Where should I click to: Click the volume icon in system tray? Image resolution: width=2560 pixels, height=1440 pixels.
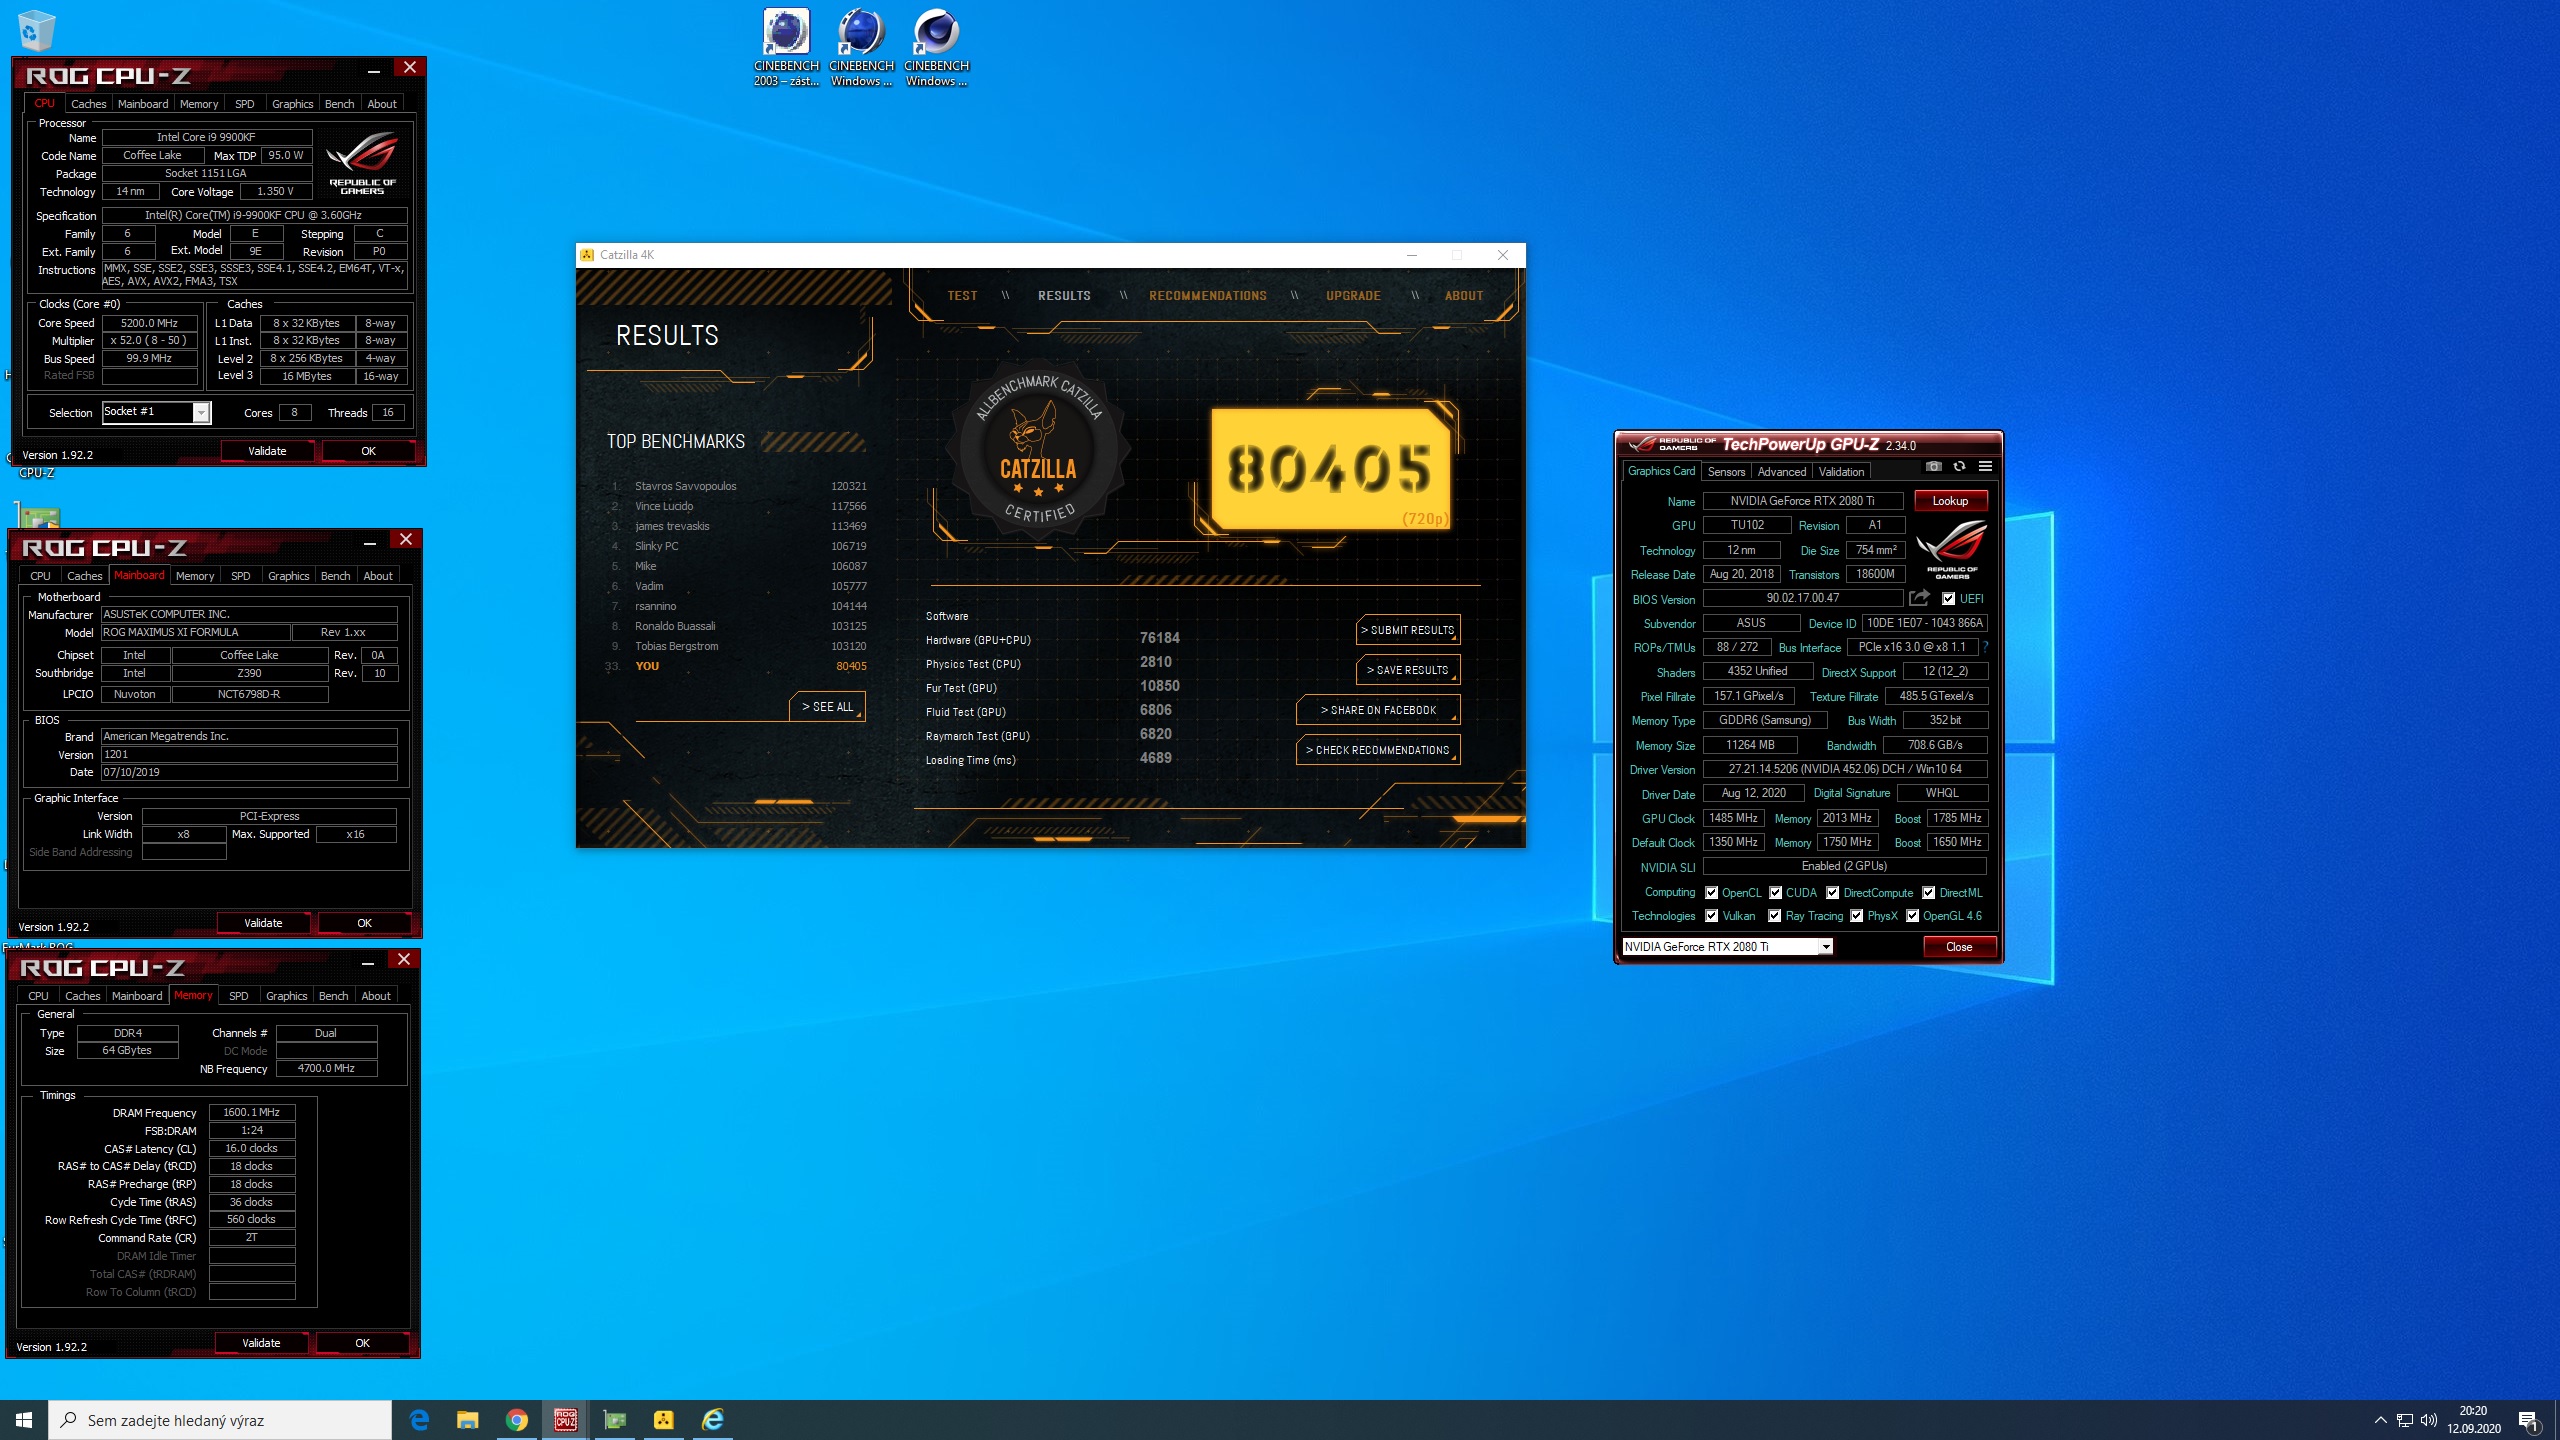(x=2429, y=1420)
